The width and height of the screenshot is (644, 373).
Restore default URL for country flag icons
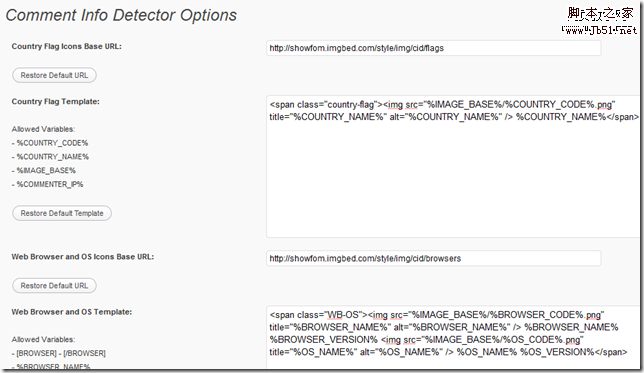[54, 75]
